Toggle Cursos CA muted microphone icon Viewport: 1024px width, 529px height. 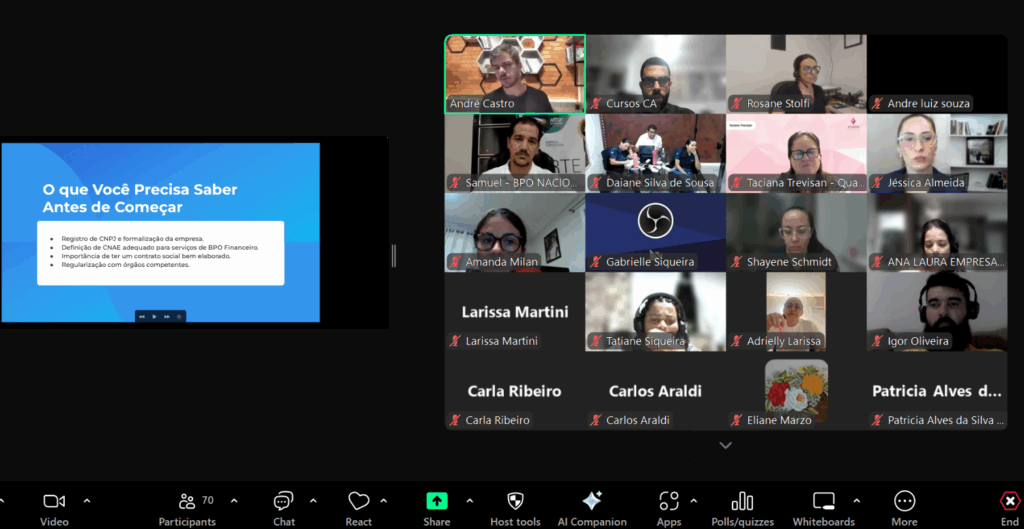596,104
